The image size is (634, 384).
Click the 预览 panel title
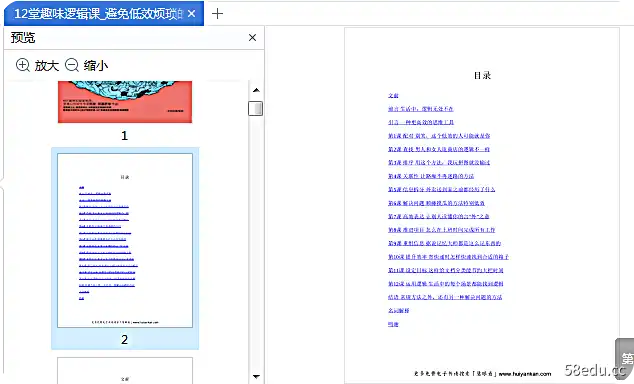(x=23, y=38)
